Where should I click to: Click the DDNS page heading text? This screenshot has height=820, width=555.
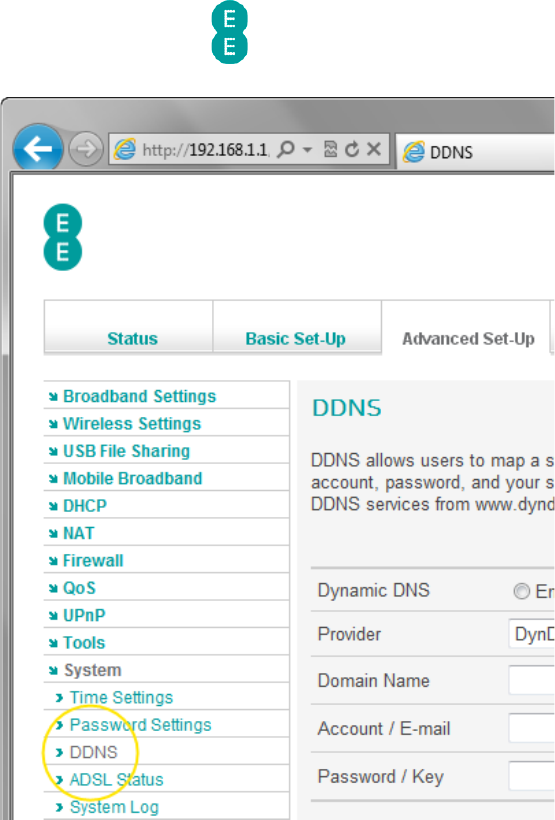347,408
